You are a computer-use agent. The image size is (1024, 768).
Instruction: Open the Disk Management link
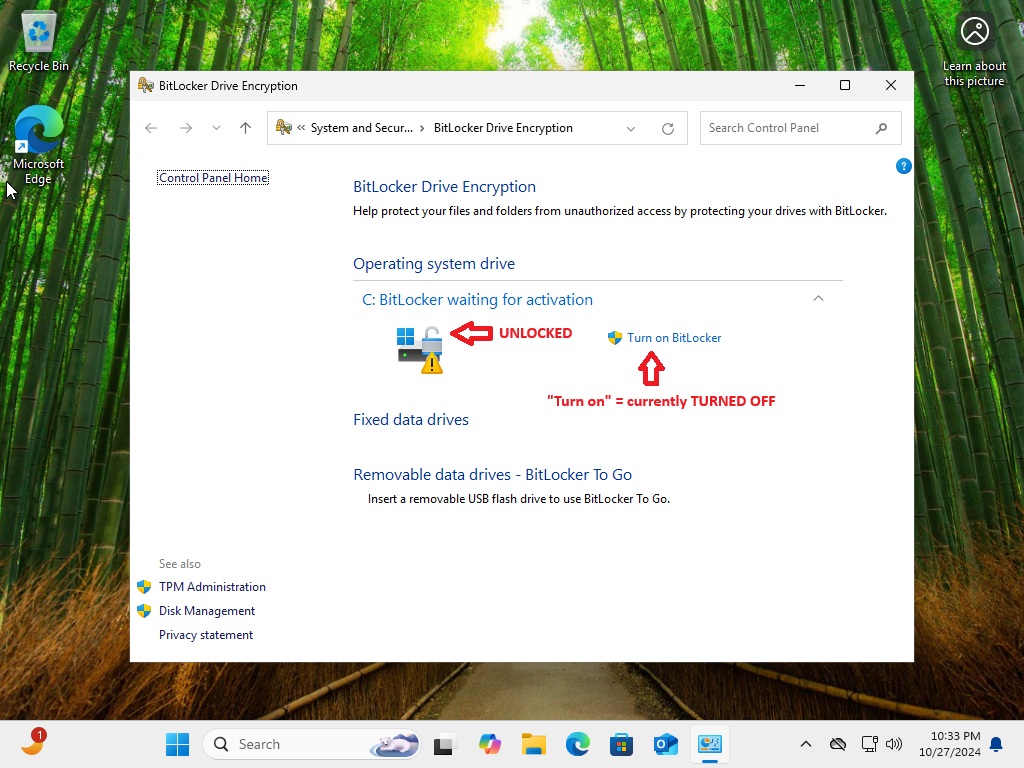(x=207, y=611)
